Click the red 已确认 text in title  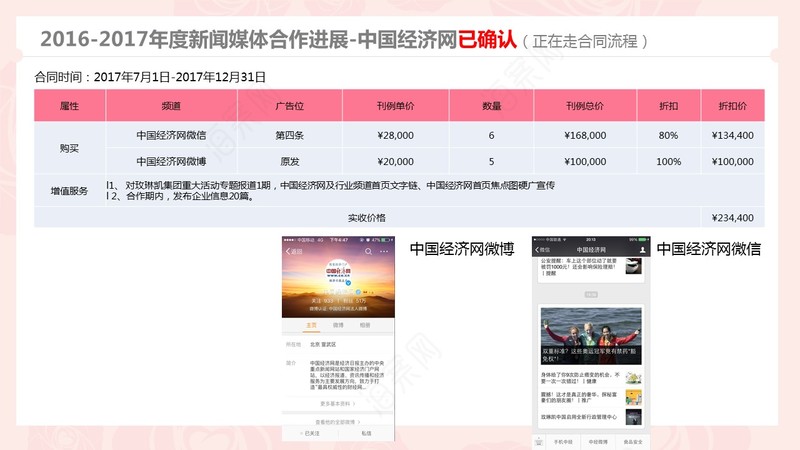pos(487,39)
